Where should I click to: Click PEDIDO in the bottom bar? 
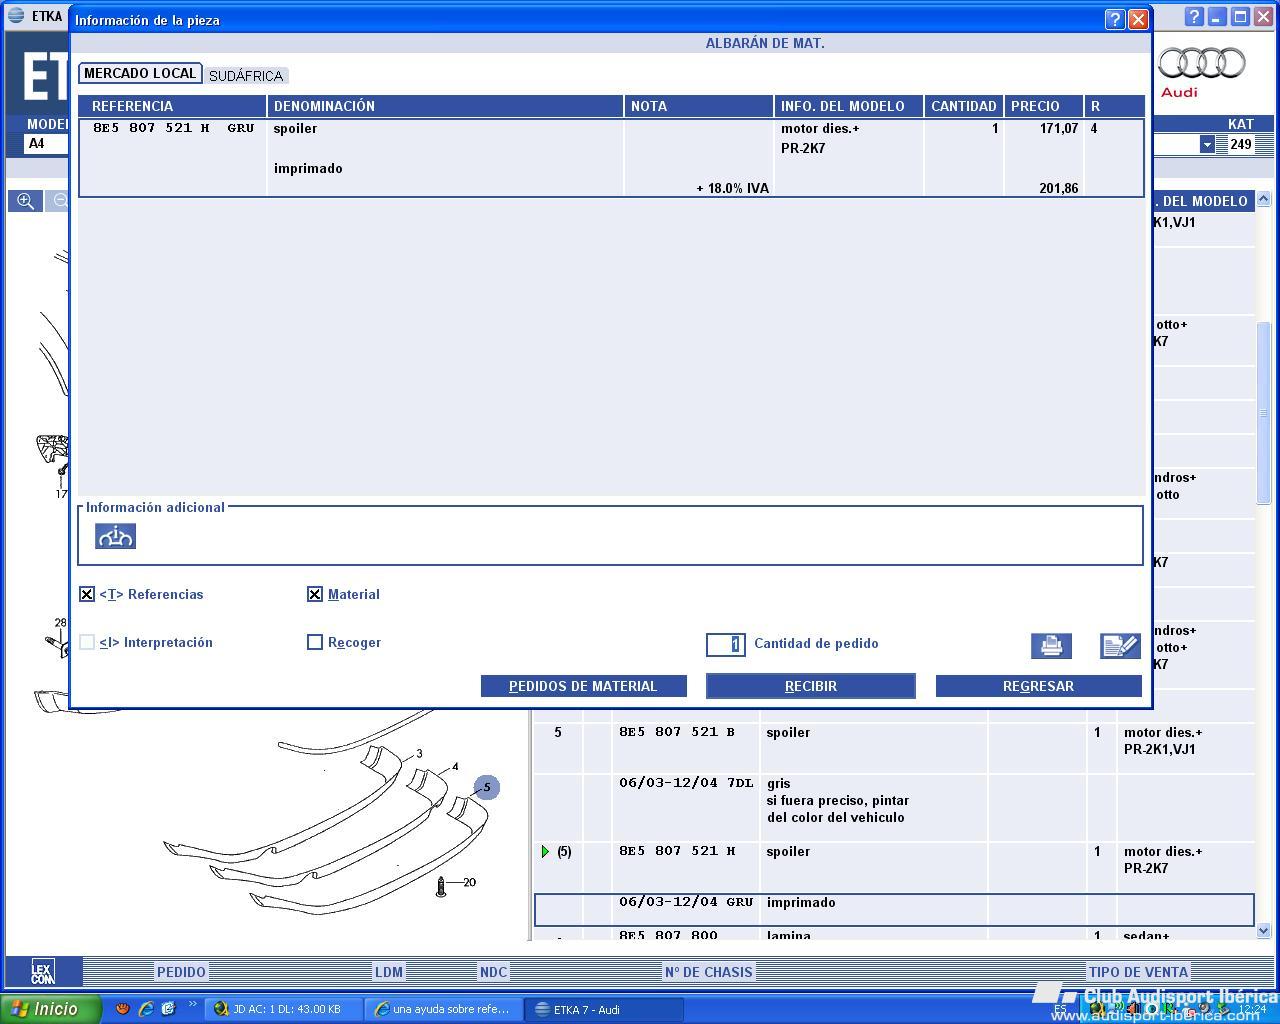(181, 972)
